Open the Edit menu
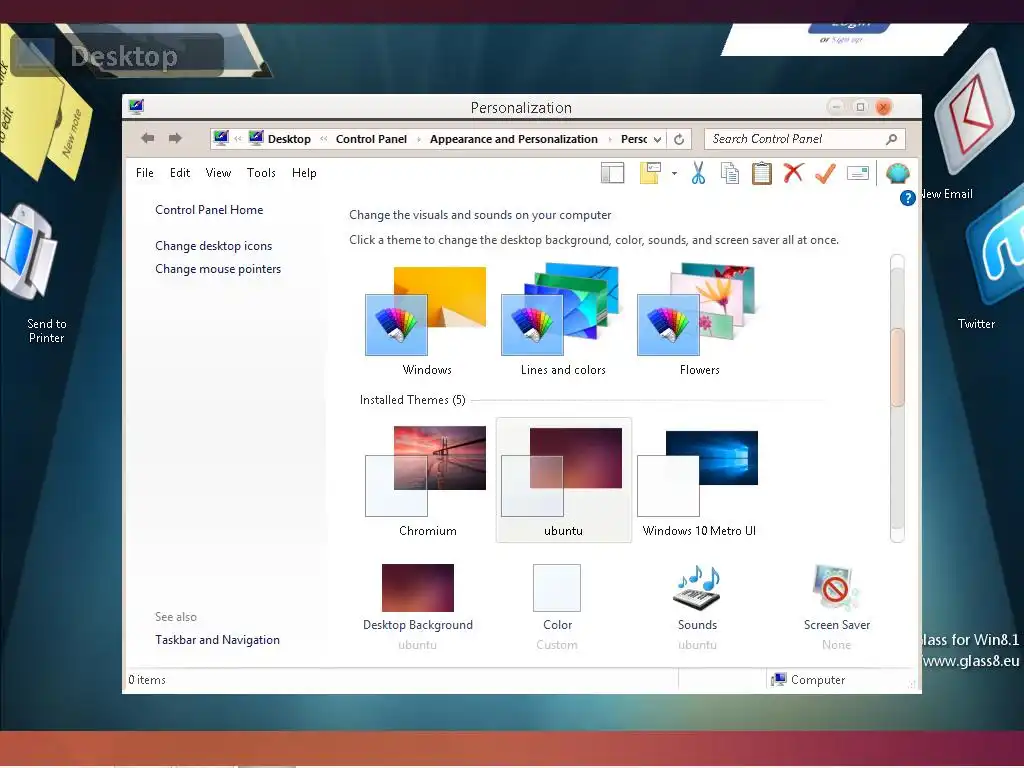 180,173
